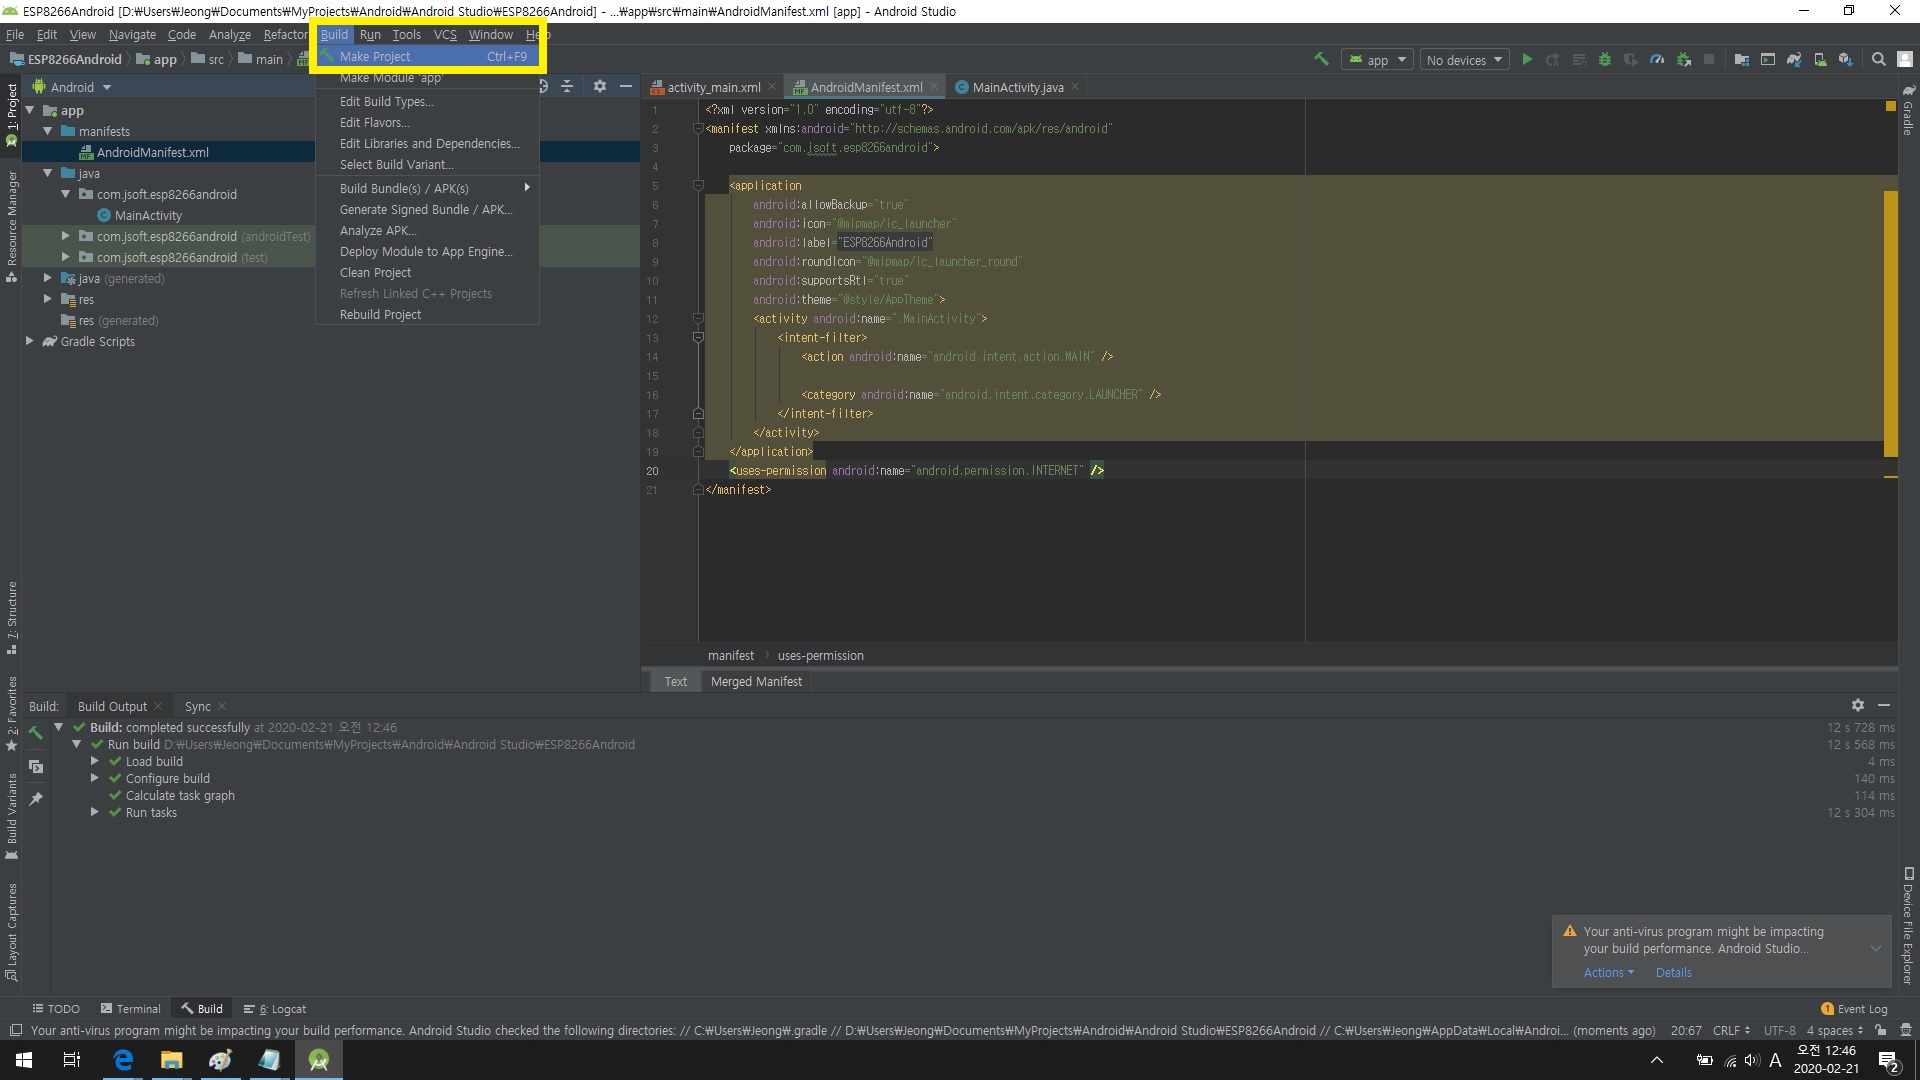Open the app run configuration dropdown
Image resolution: width=1920 pixels, height=1080 pixels.
pos(1377,60)
